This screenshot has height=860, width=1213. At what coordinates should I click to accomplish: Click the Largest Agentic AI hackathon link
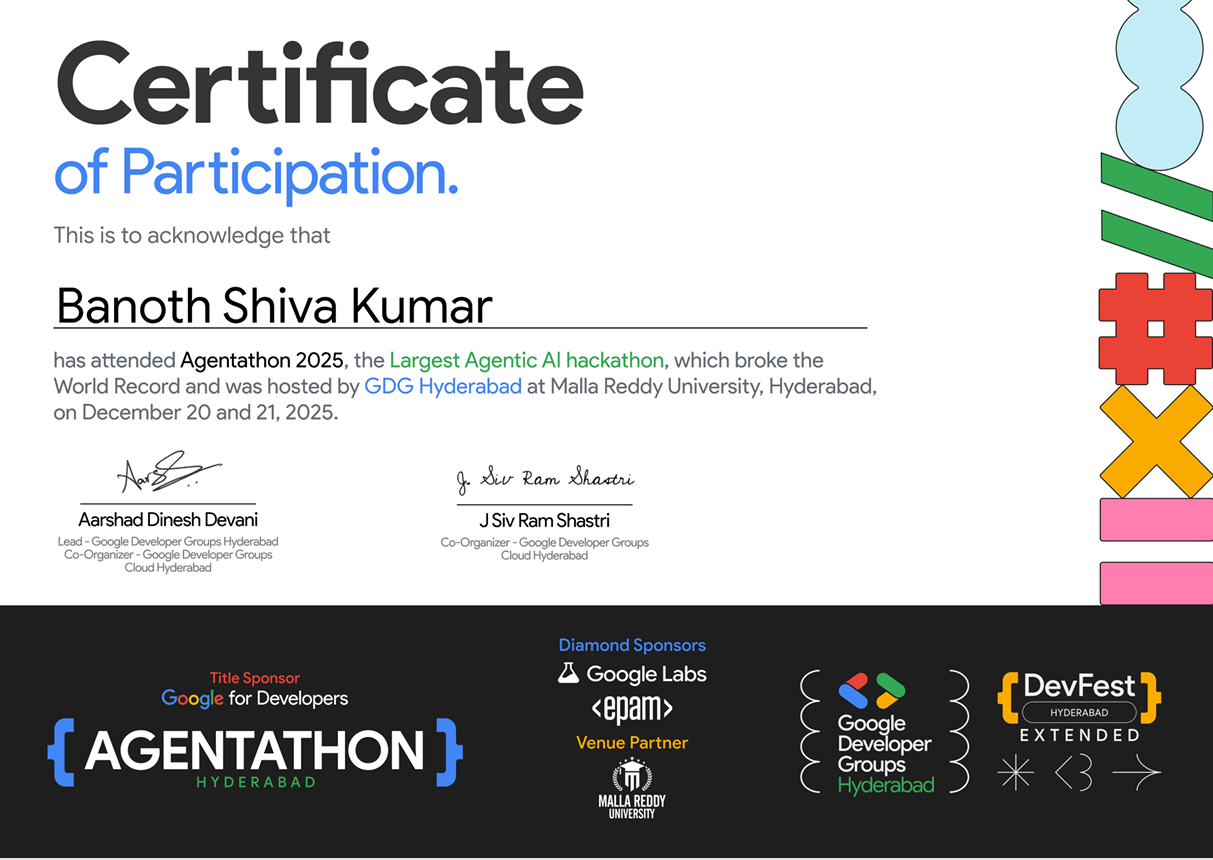(527, 360)
